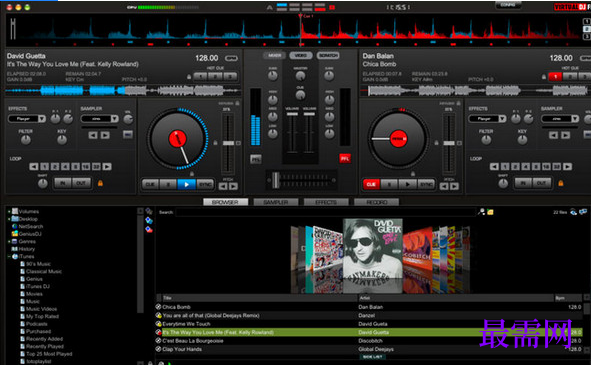Select the MIXER center panel

(274, 55)
